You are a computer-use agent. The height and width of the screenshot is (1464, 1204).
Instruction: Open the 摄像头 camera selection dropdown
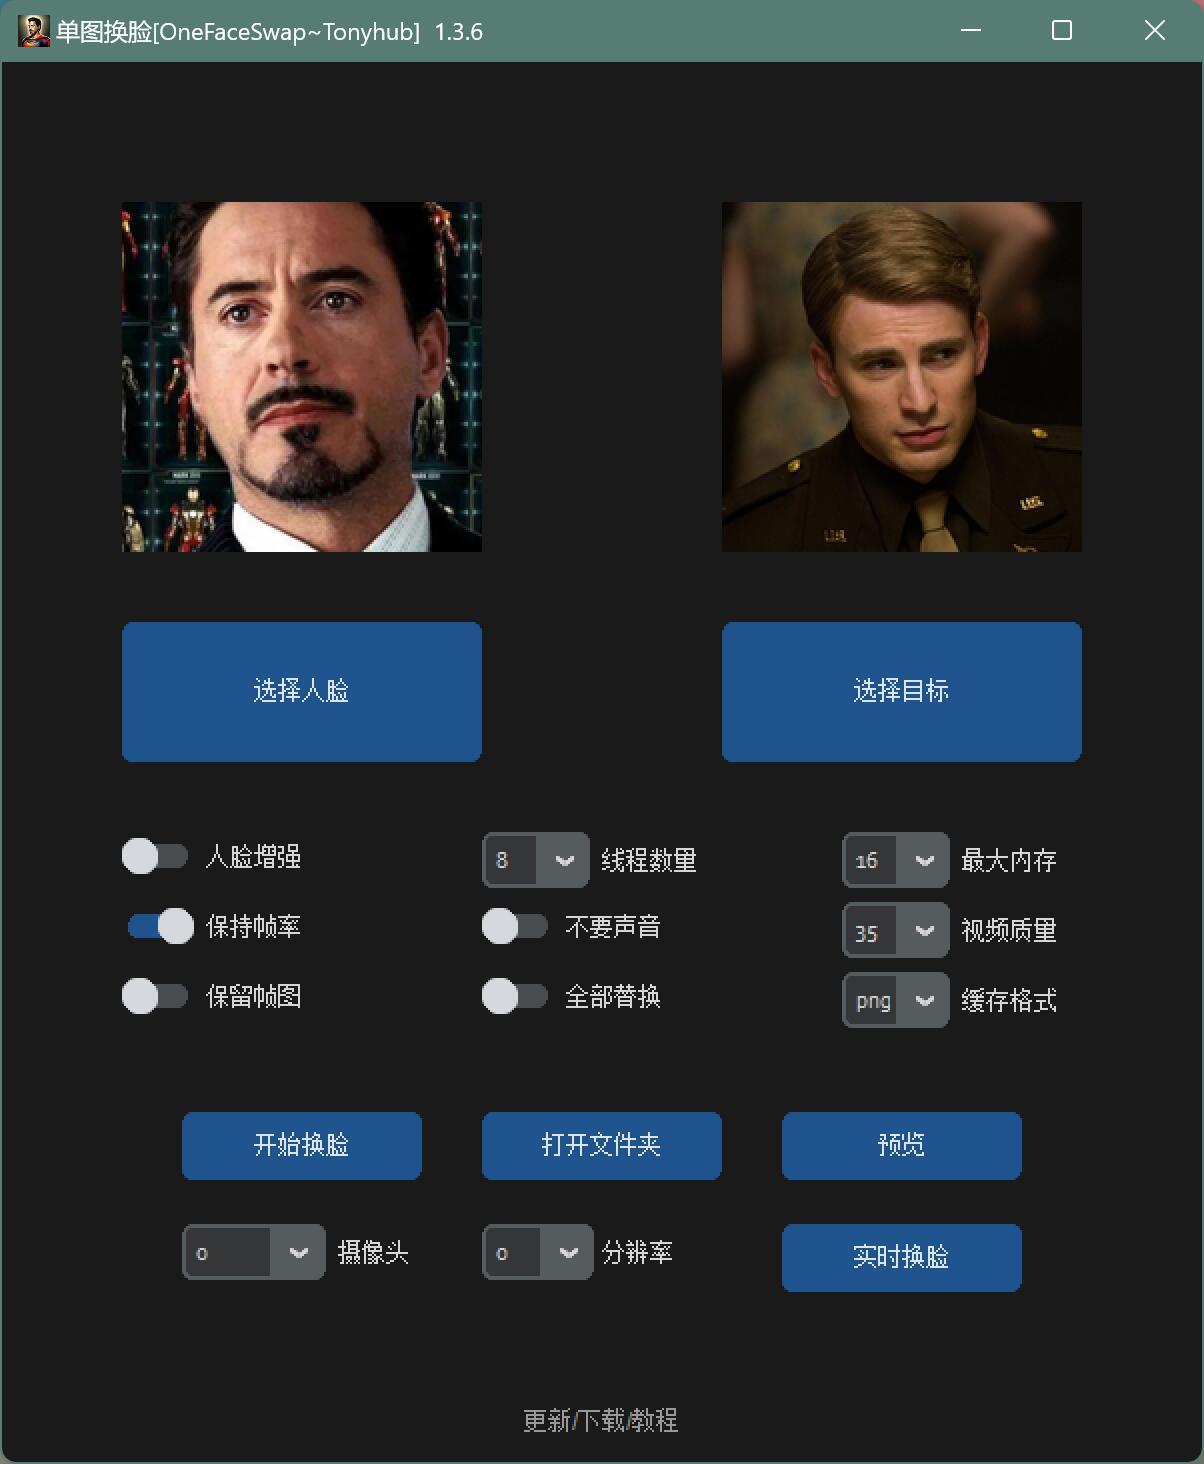pyautogui.click(x=254, y=1252)
